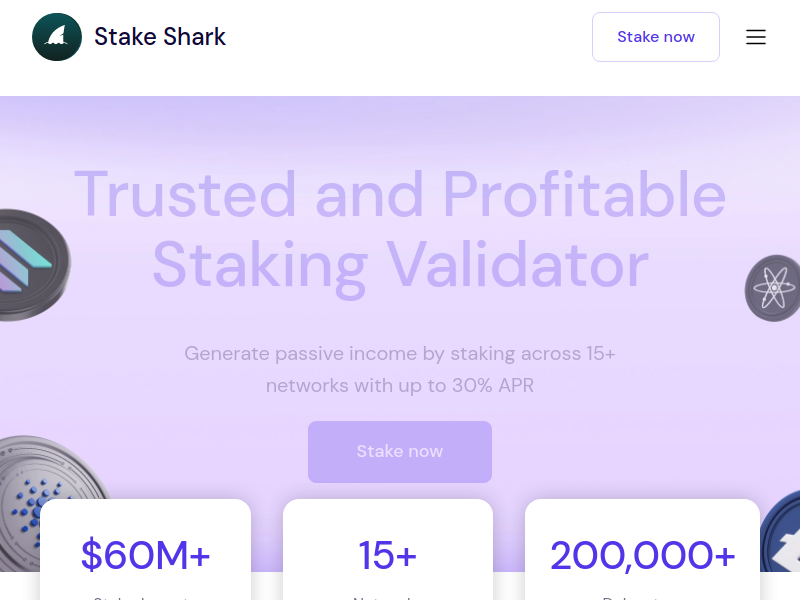Click the cut-off caption below 200,000+

(642, 597)
